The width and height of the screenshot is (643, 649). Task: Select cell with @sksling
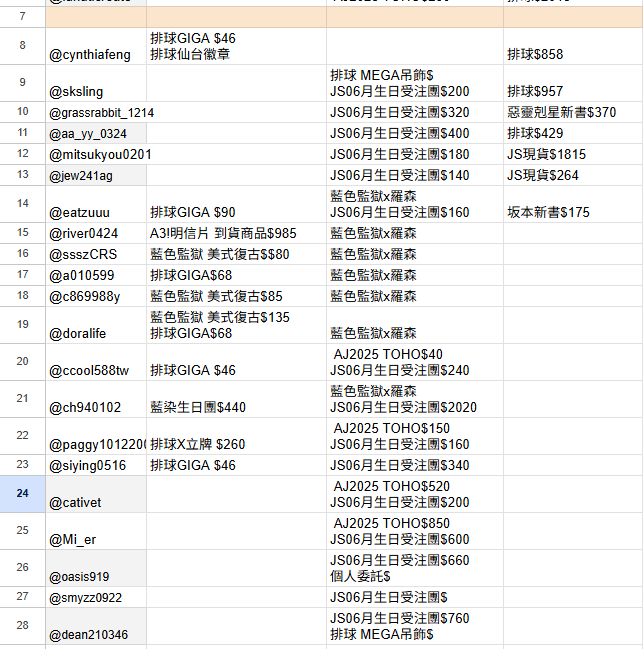[x=96, y=83]
